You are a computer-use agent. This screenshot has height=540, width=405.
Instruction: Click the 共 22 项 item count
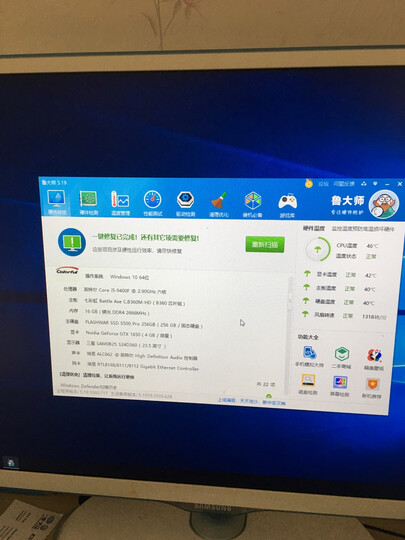click(x=266, y=384)
